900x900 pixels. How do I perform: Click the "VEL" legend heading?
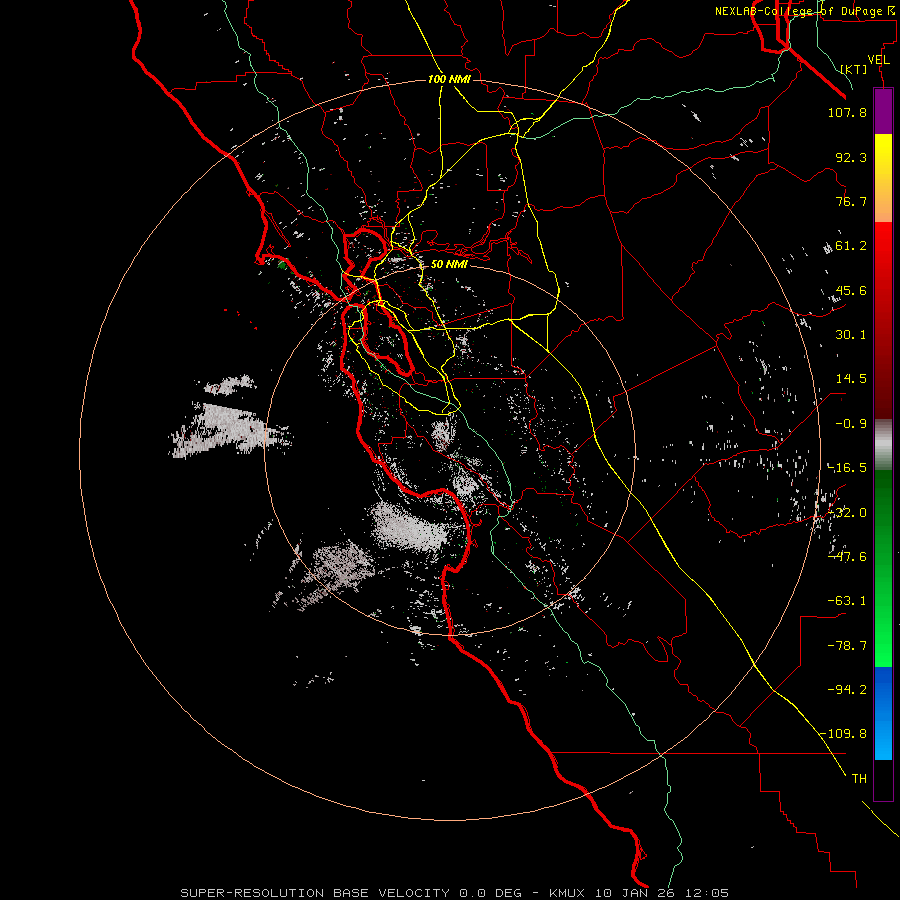[878, 60]
